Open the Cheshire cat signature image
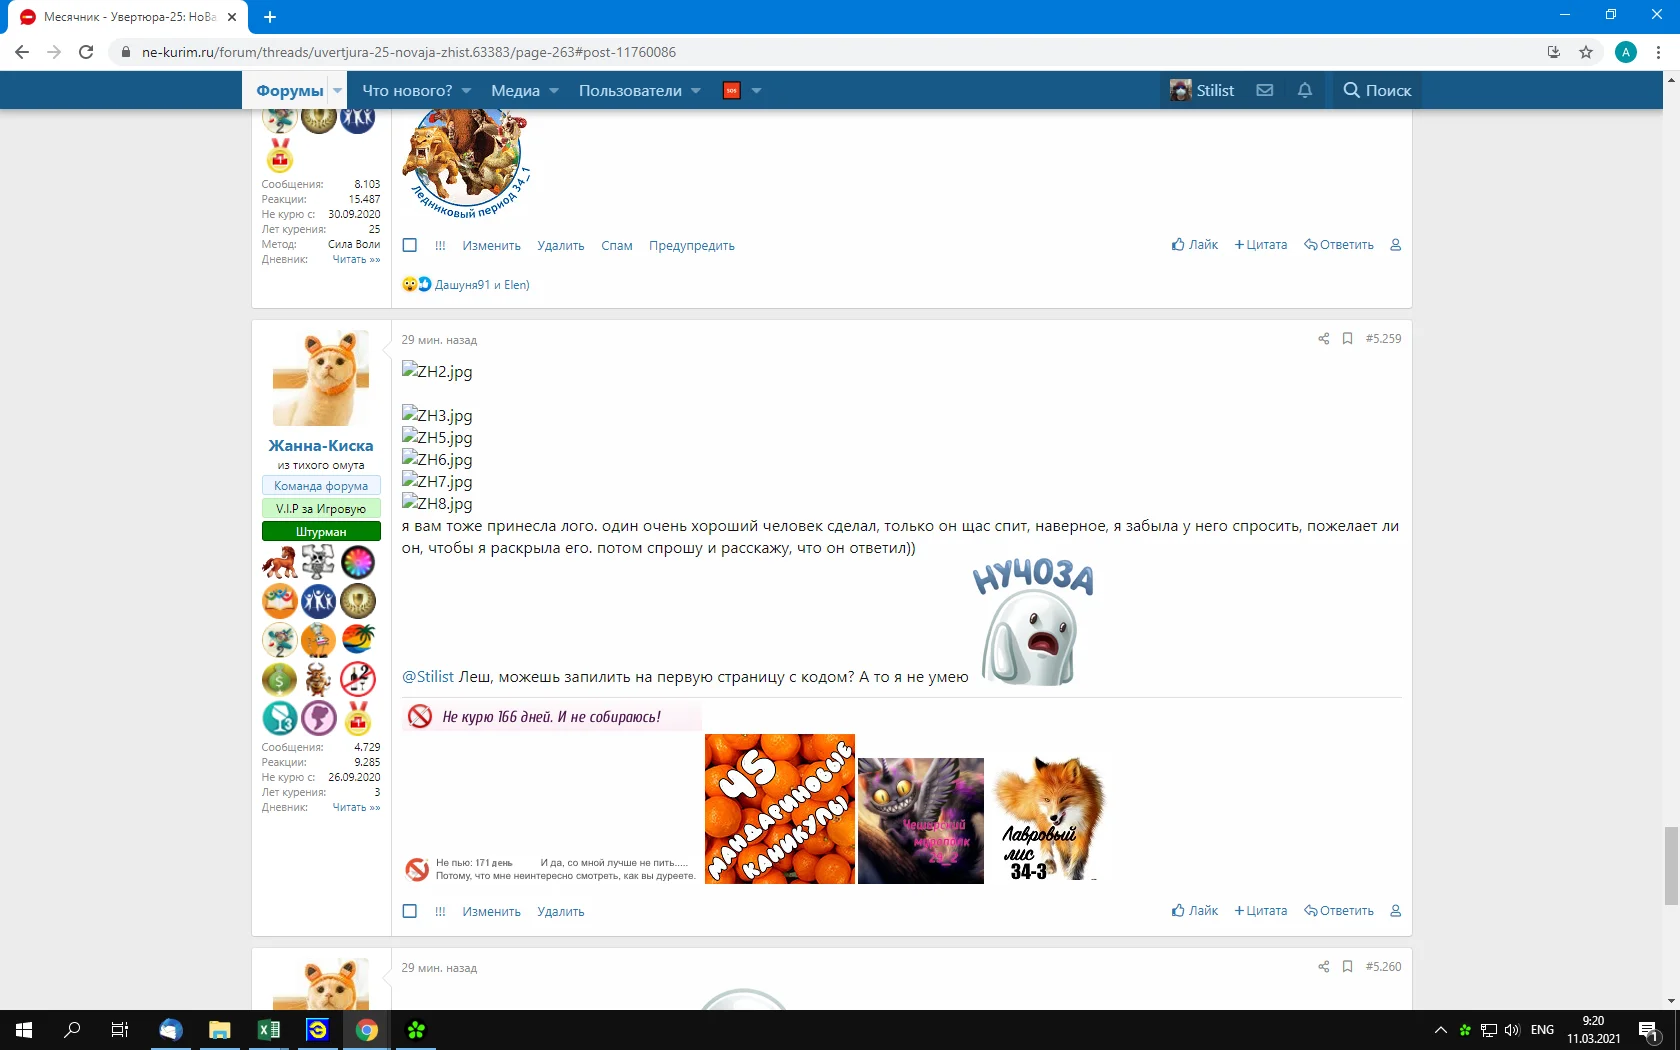 [x=921, y=821]
